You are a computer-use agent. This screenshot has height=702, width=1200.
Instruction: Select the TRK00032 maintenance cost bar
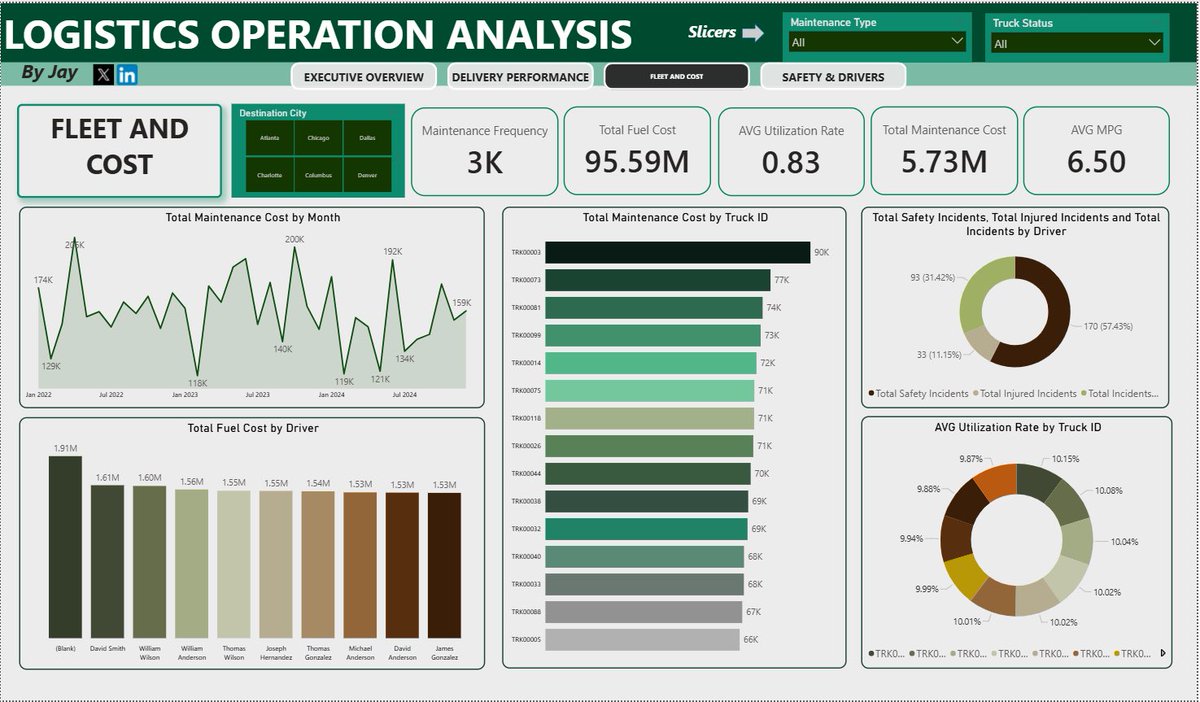[646, 529]
